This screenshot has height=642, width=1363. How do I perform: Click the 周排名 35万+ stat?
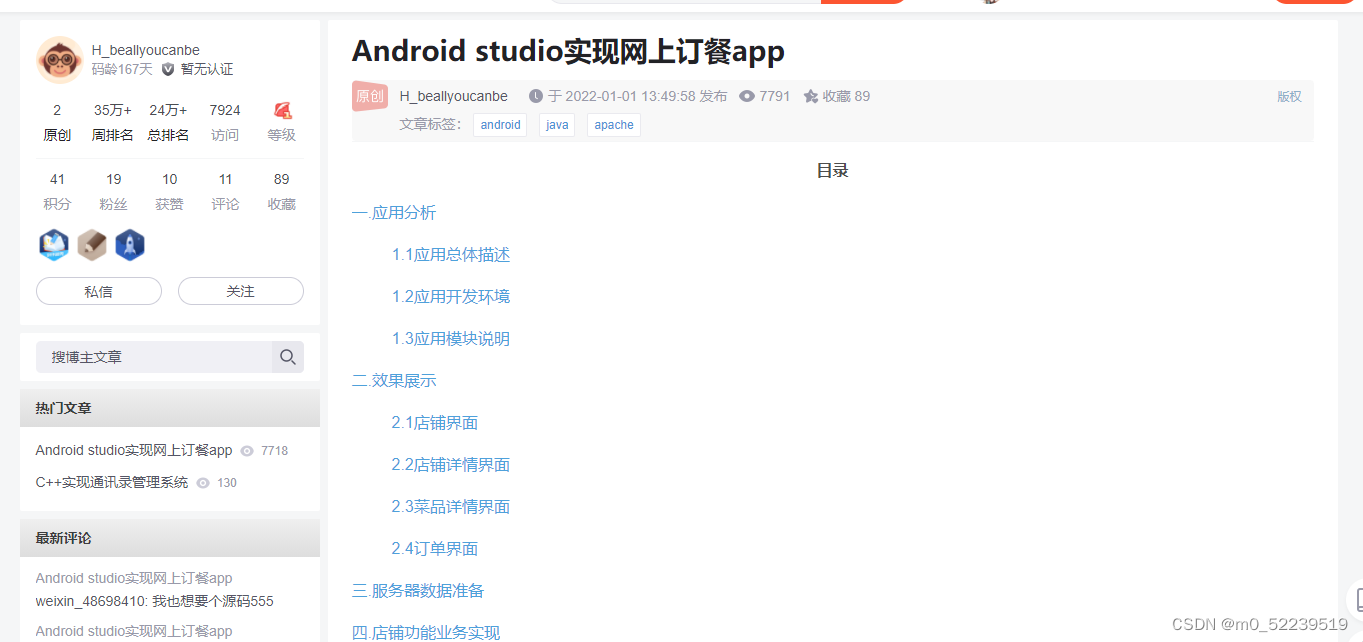[113, 122]
